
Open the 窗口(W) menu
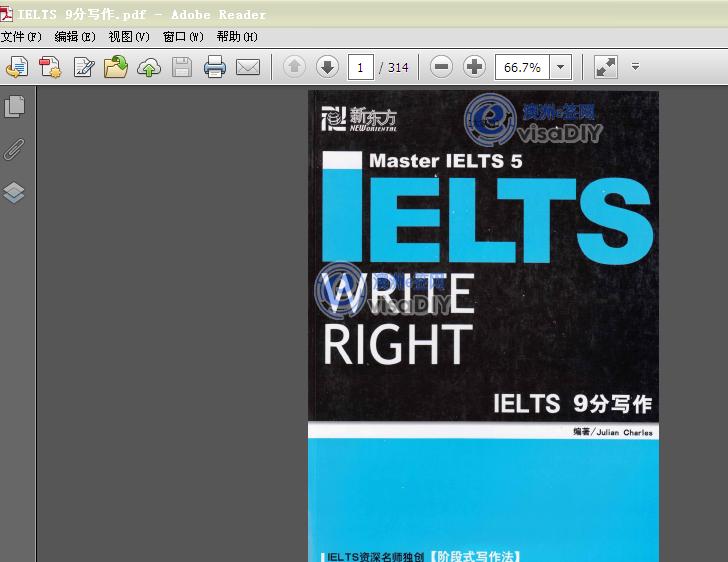(183, 37)
